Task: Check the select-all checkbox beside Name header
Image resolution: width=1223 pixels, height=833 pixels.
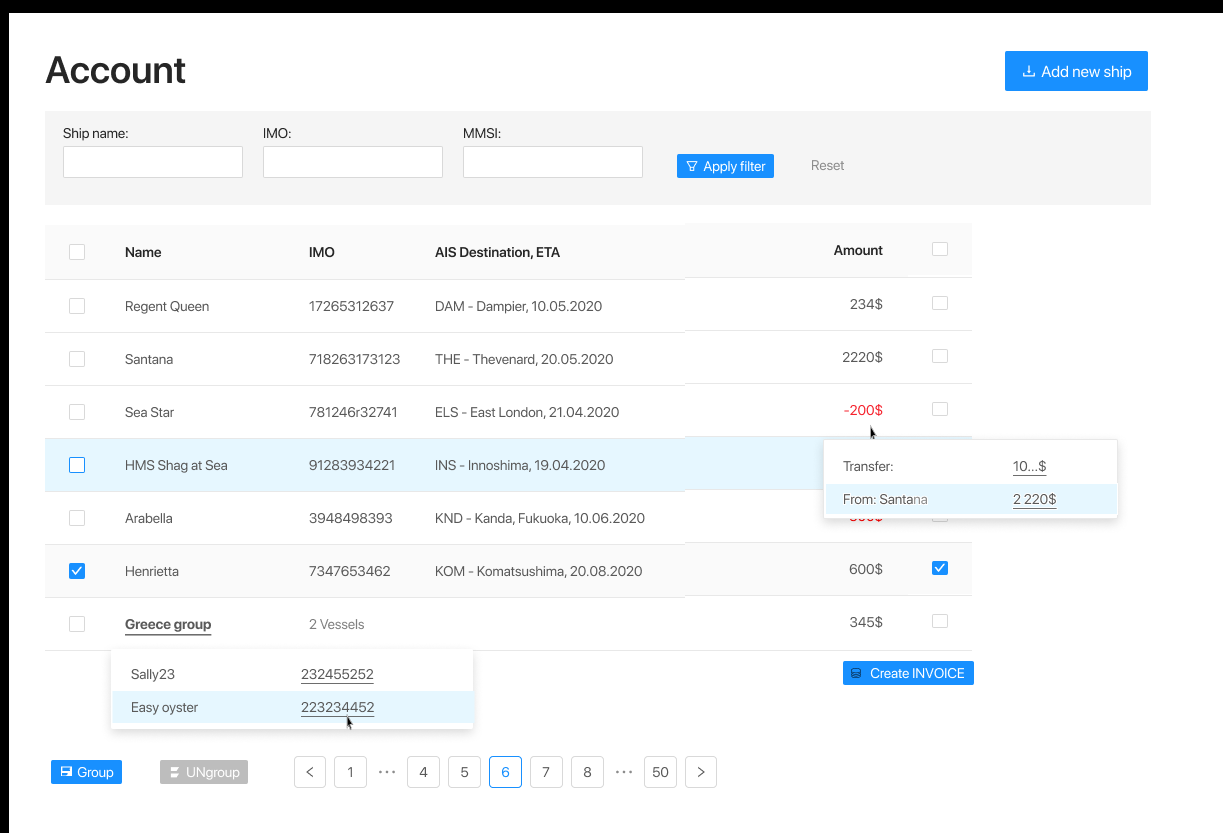Action: point(77,252)
